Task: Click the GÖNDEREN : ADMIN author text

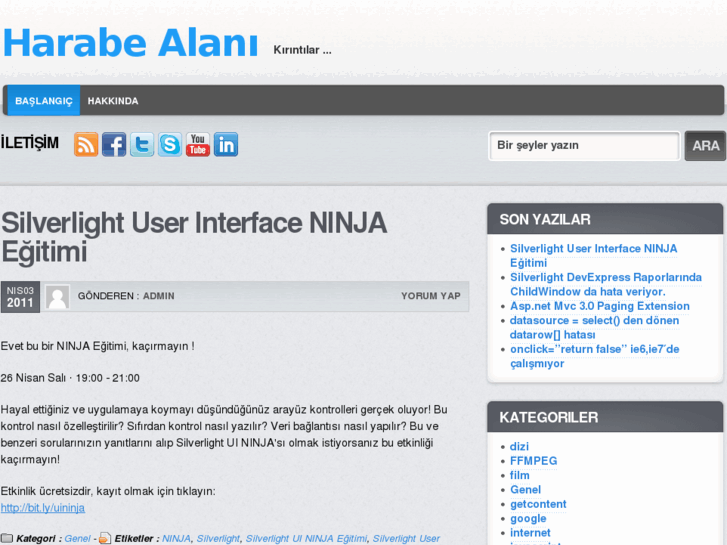Action: click(x=126, y=296)
